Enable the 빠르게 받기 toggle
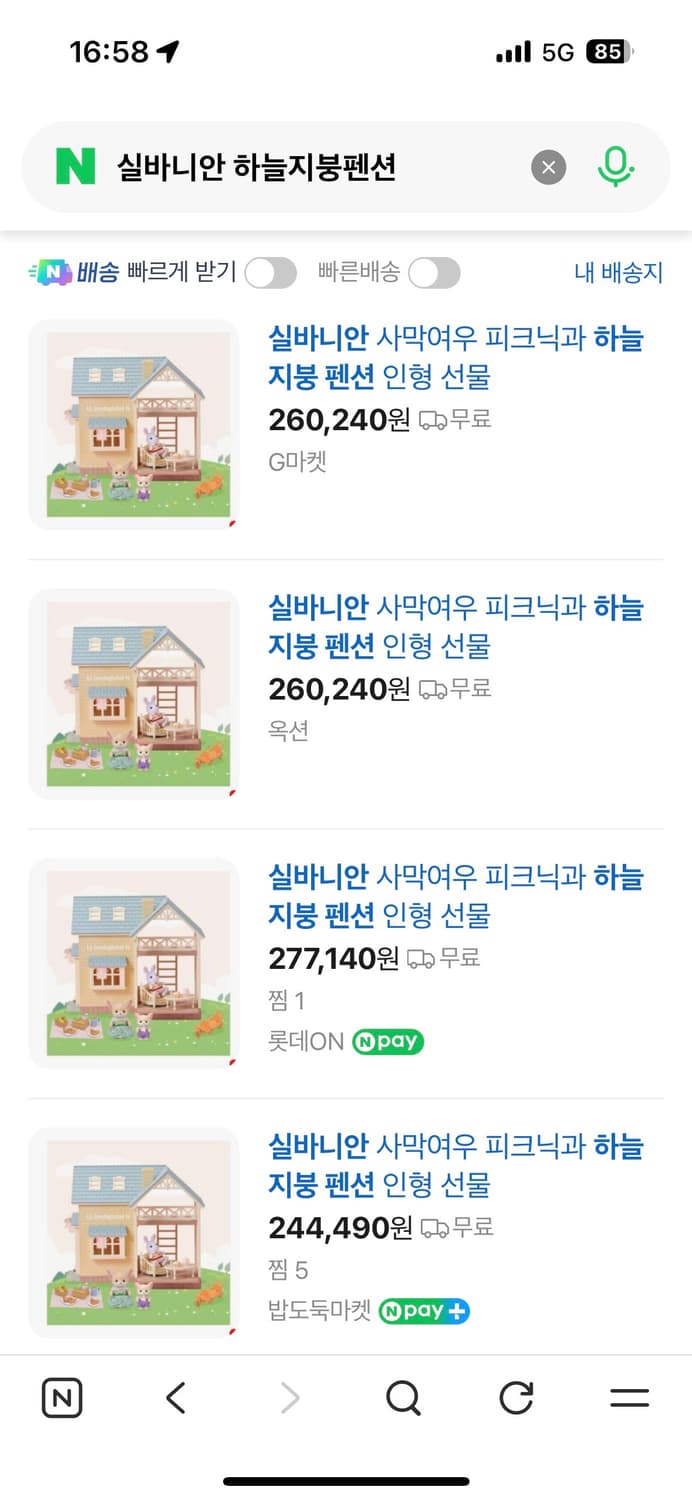Image resolution: width=692 pixels, height=1500 pixels. [269, 273]
